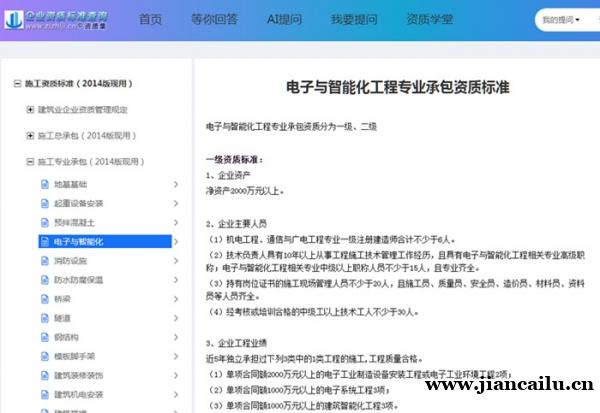Click the 3、企业工程业绩 heading
Screen dimensions: 600x413
point(236,343)
